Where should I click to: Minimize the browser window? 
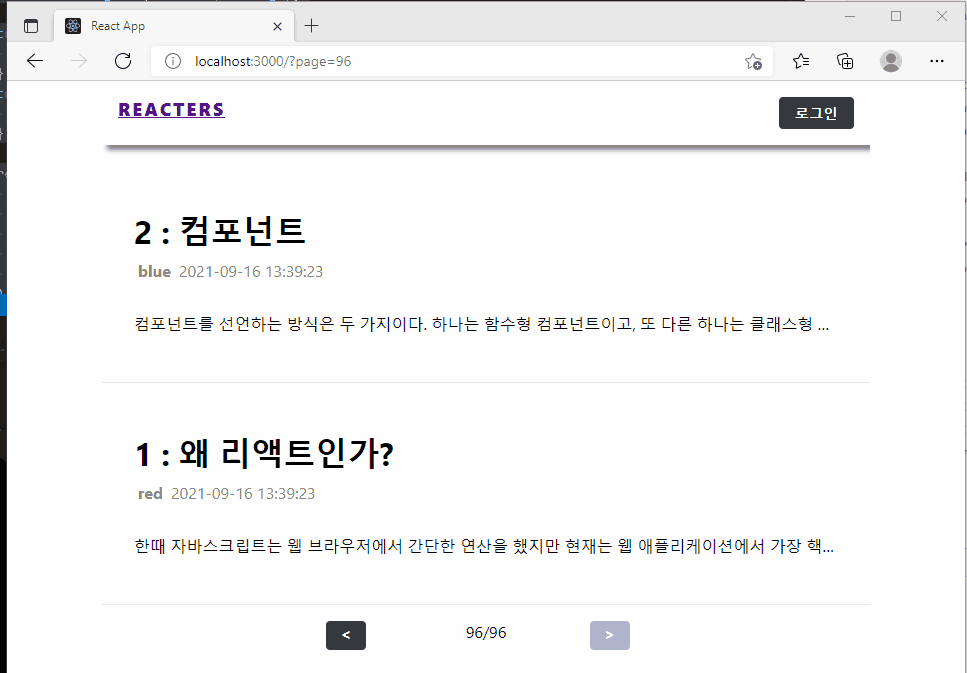click(x=850, y=17)
